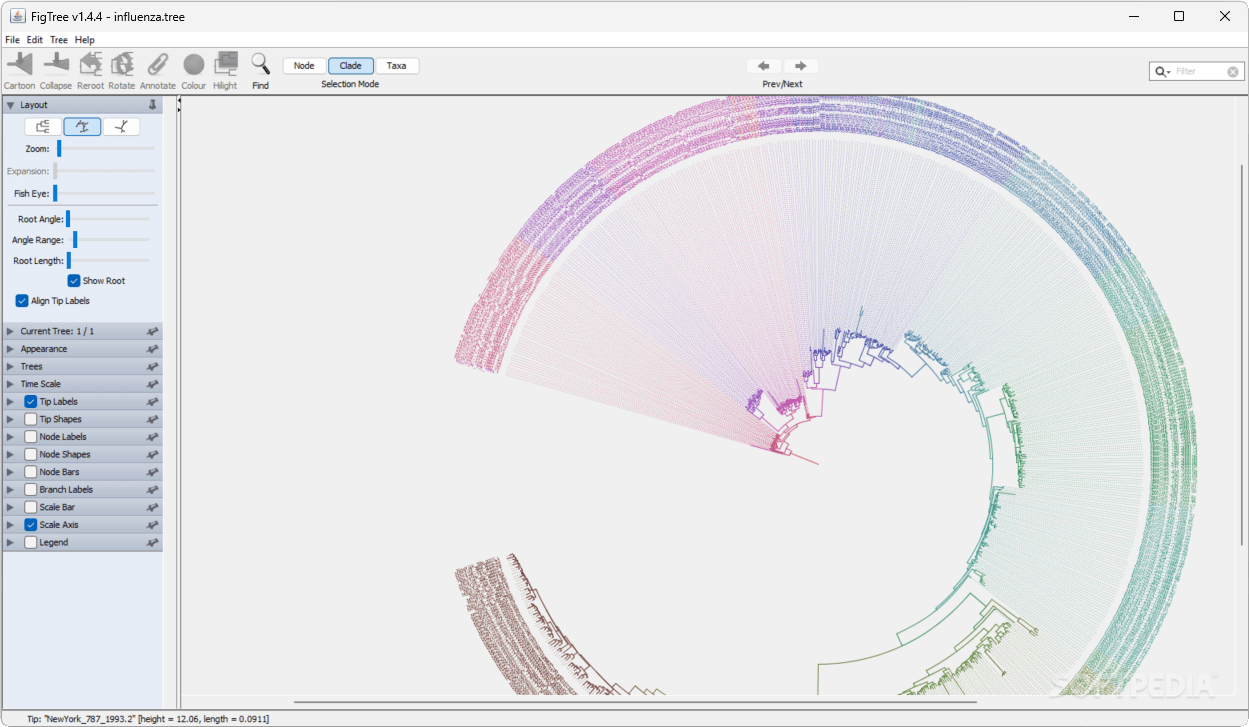1249x727 pixels.
Task: Click pin icon on Trees row
Action: point(153,366)
